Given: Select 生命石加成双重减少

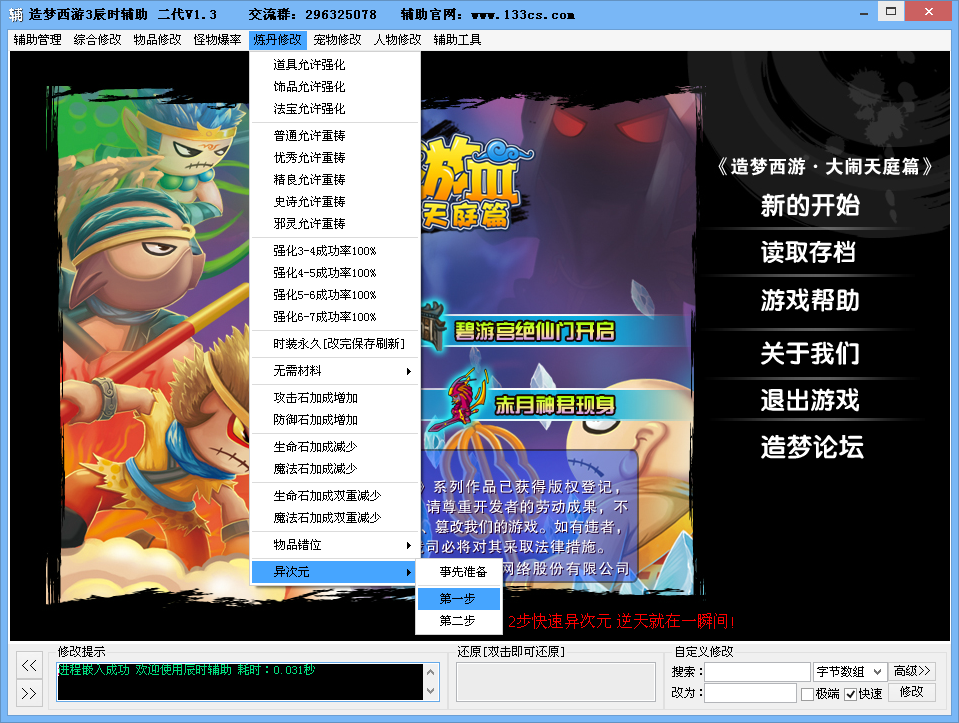Looking at the screenshot, I should tap(335, 495).
